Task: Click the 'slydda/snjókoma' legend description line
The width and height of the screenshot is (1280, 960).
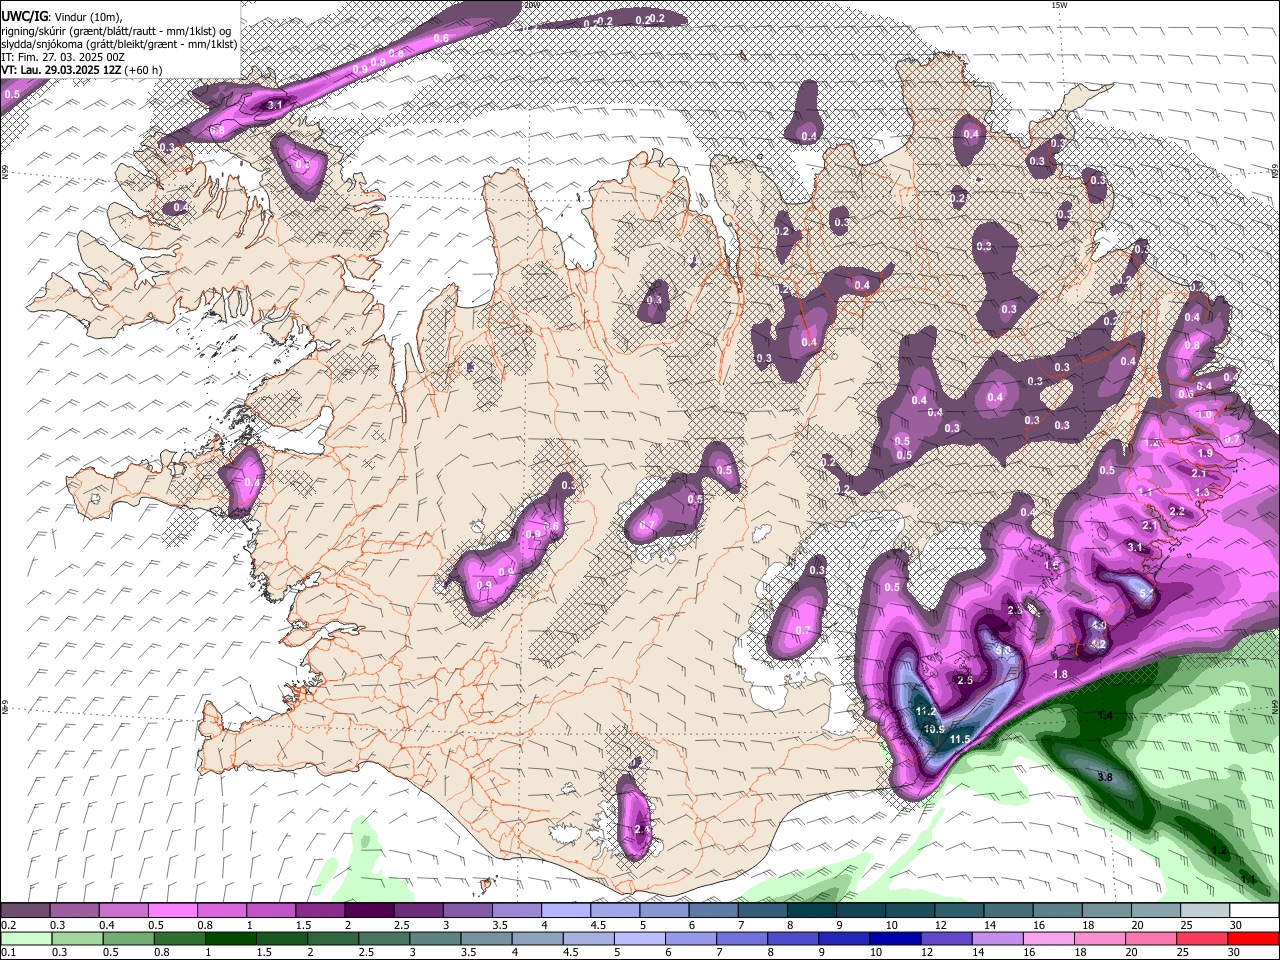Action: (x=120, y=44)
